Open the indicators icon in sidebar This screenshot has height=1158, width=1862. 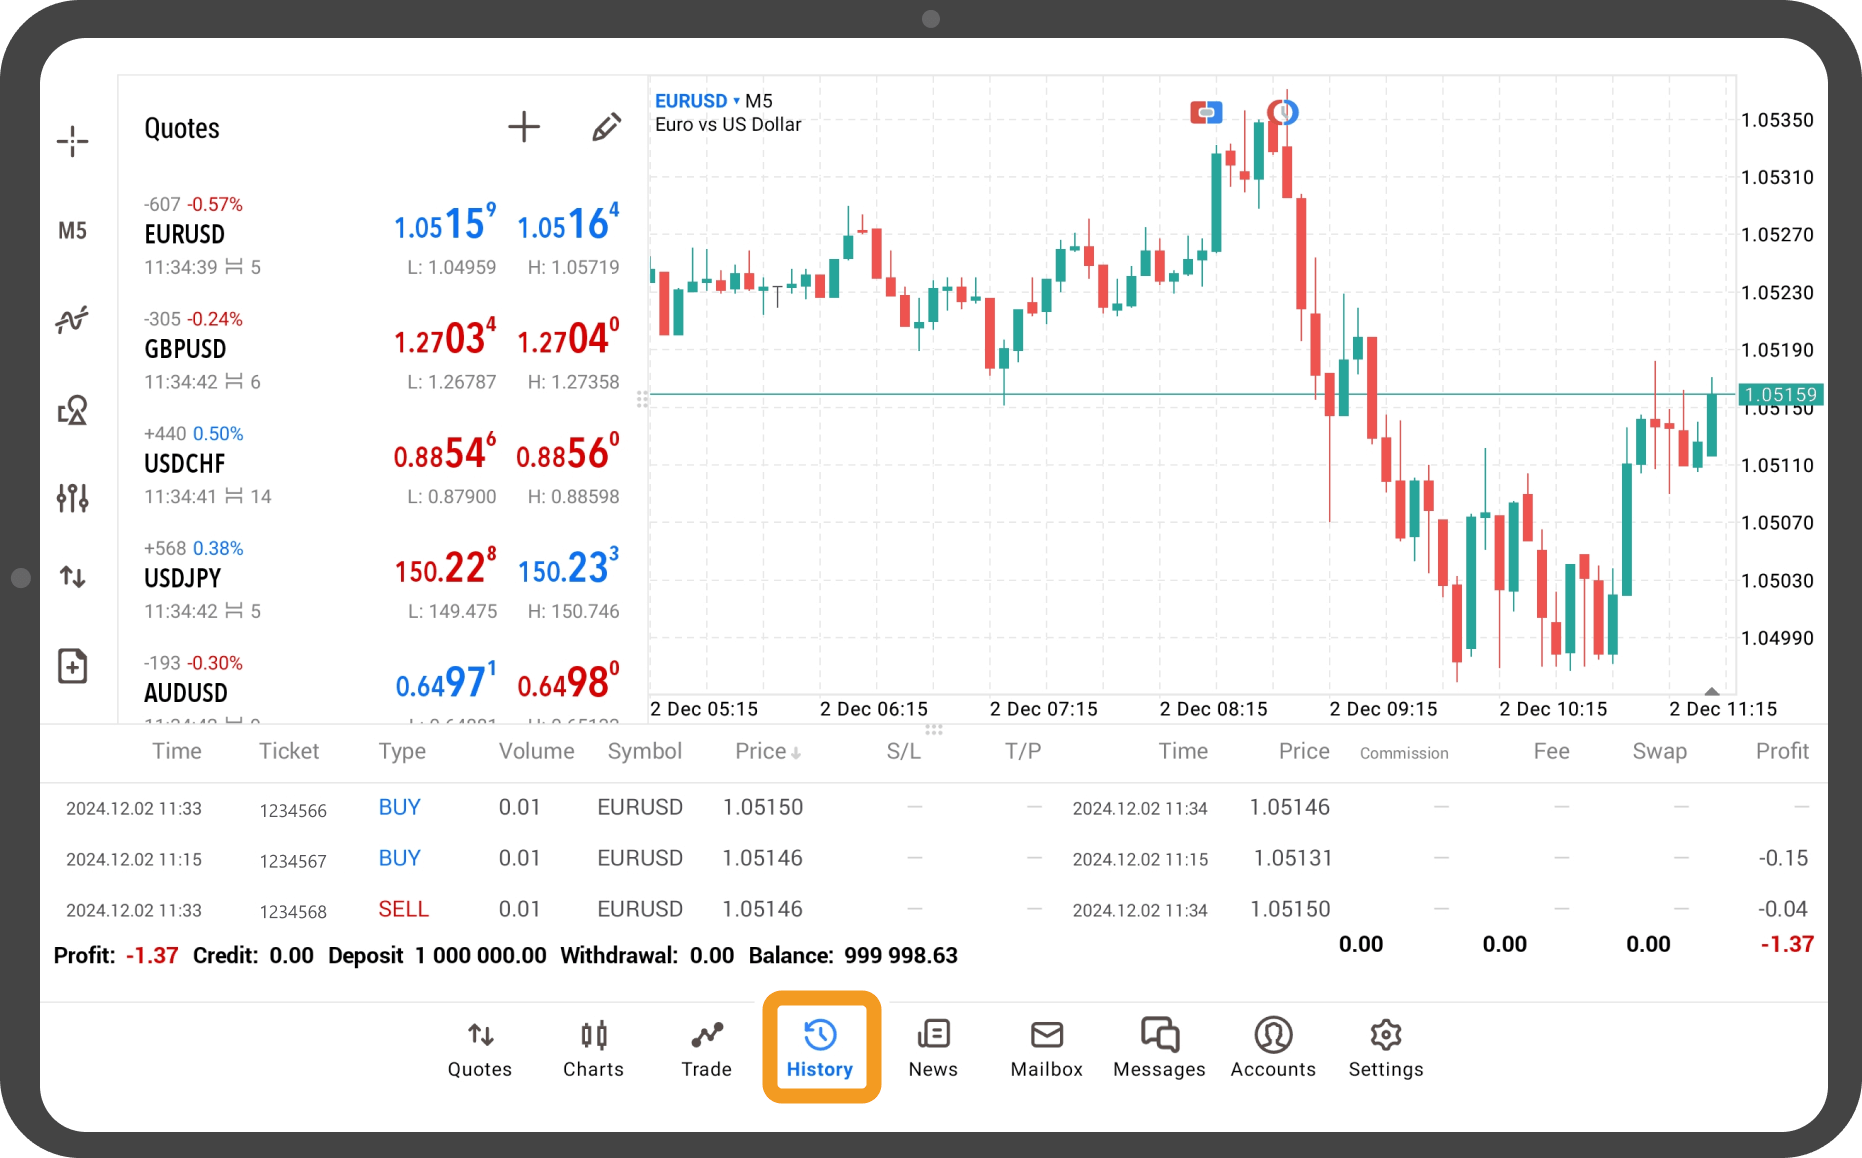(72, 320)
